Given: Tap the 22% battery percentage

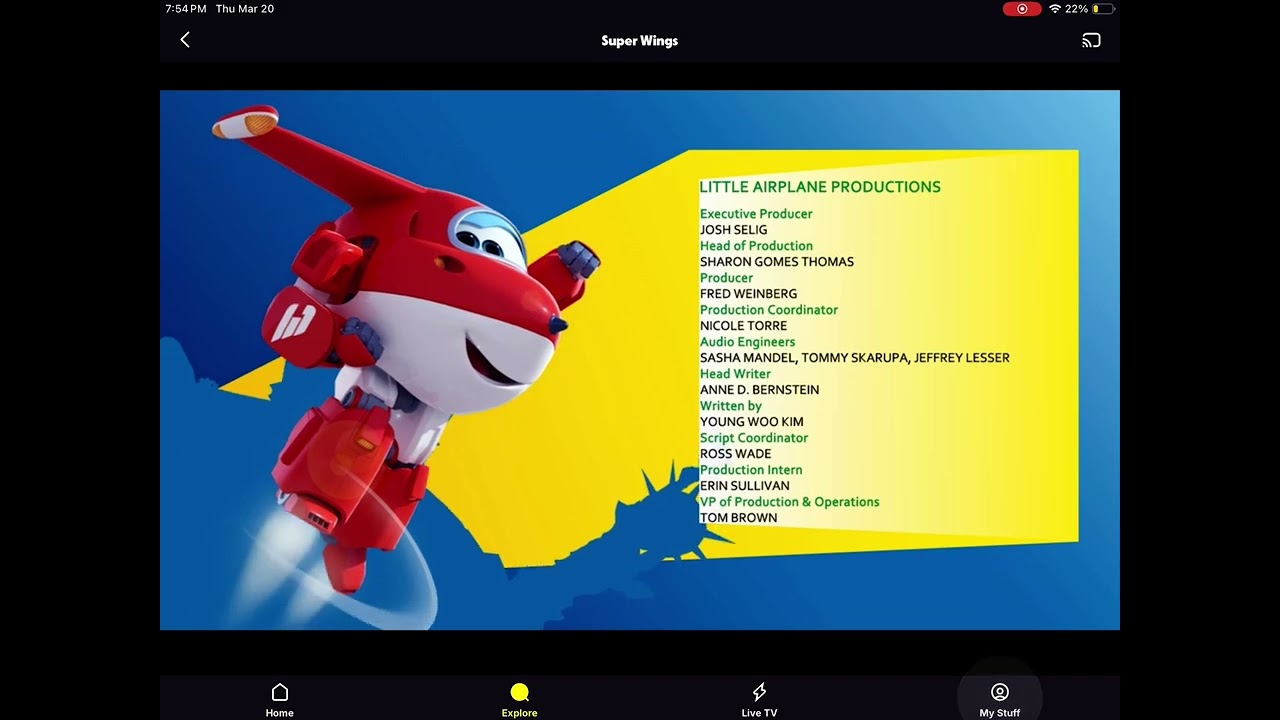Looking at the screenshot, I should pyautogui.click(x=1077, y=9).
